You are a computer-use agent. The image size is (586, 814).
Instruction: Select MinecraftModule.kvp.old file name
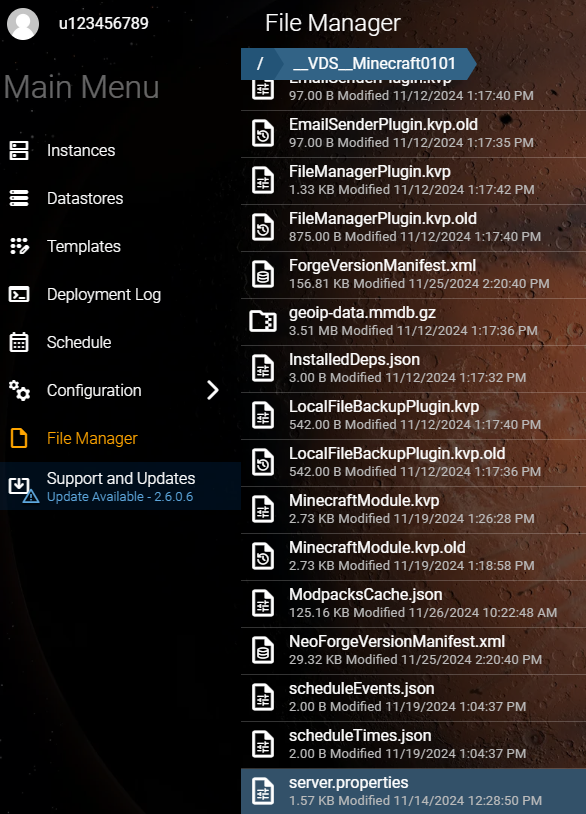pyautogui.click(x=377, y=548)
